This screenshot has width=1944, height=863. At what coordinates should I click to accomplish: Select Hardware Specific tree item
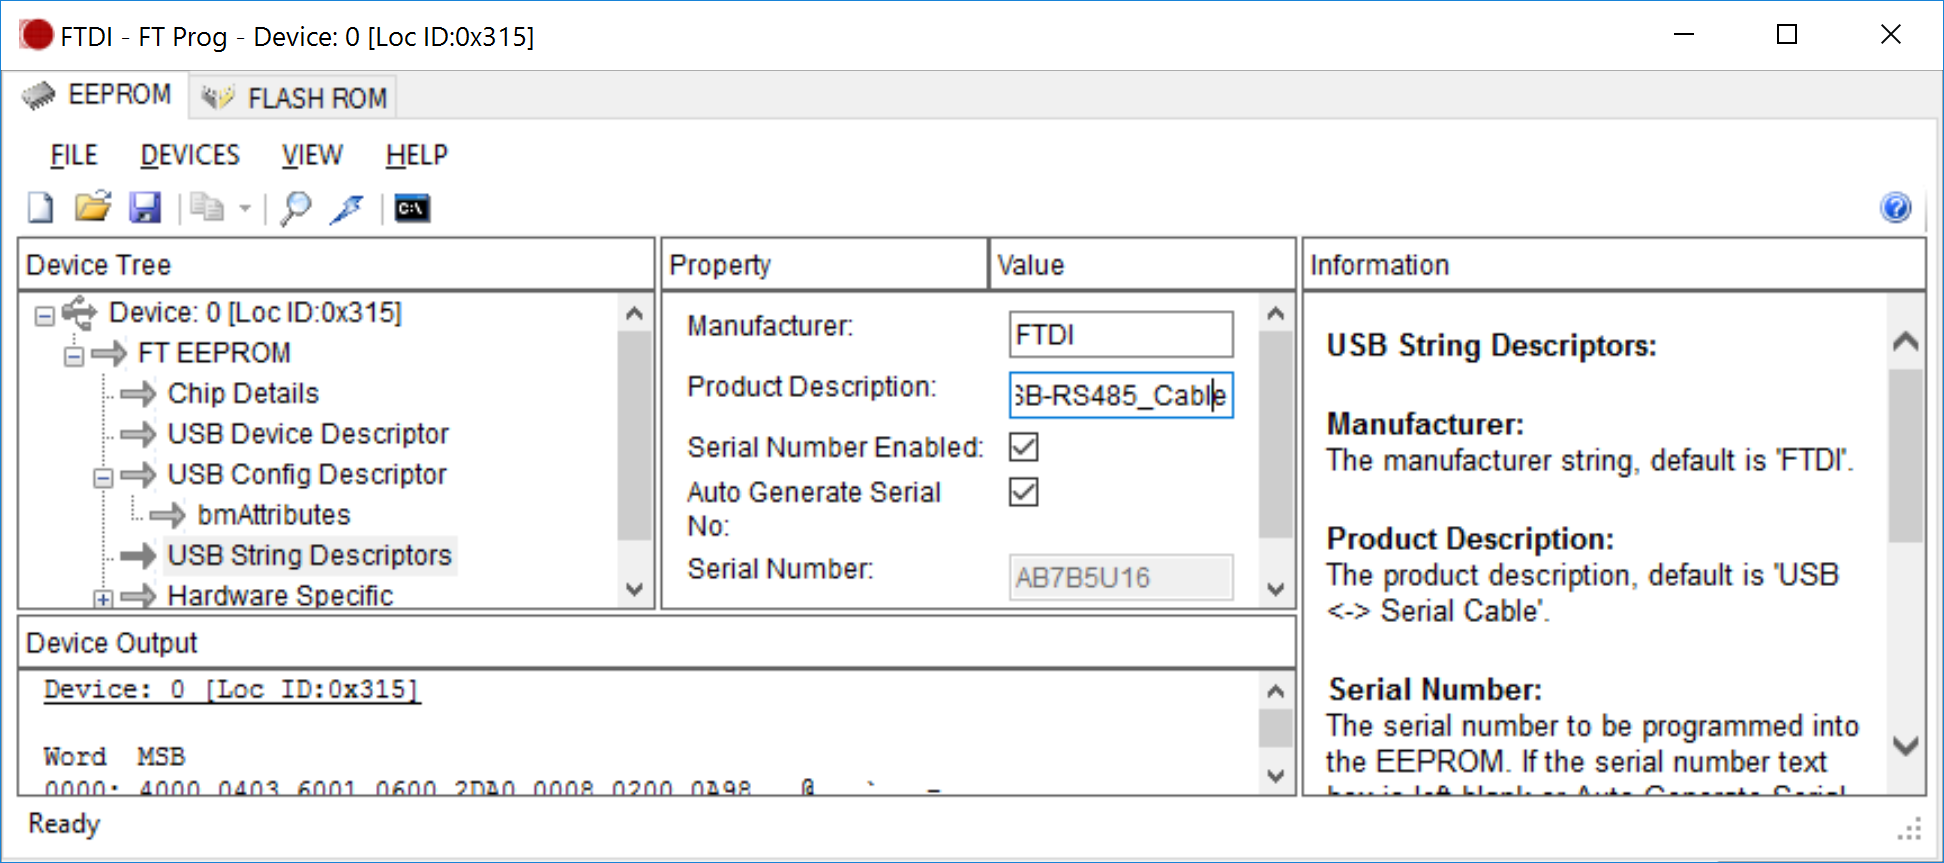280,595
